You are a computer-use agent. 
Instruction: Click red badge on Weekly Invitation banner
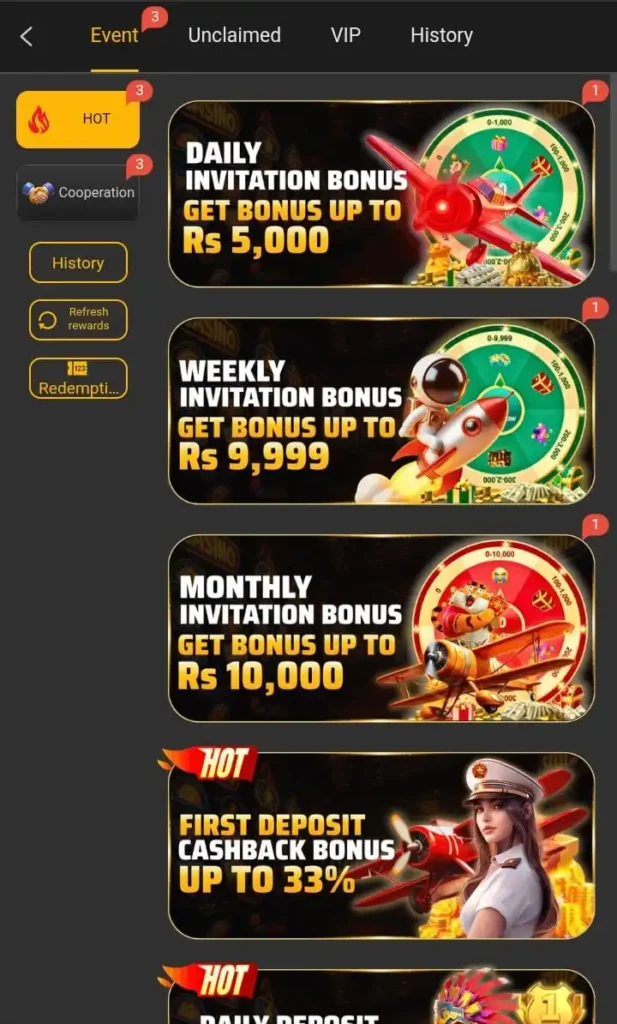click(594, 308)
